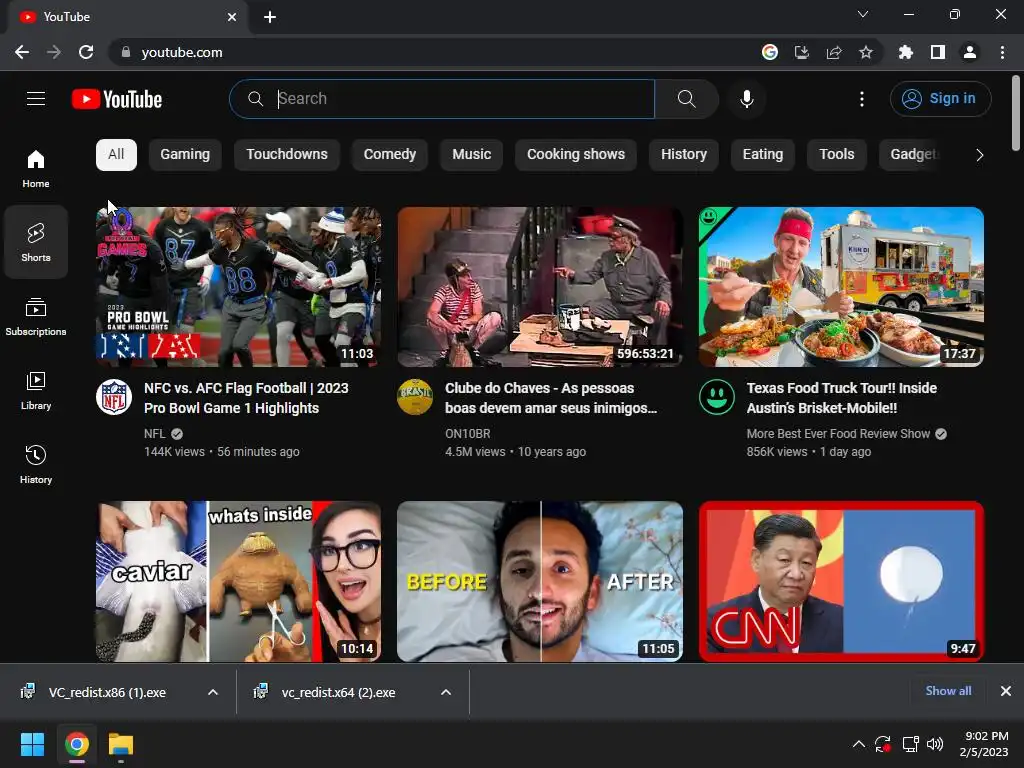Open the Chrome extensions puzzle icon
This screenshot has width=1024, height=768.
(x=905, y=52)
